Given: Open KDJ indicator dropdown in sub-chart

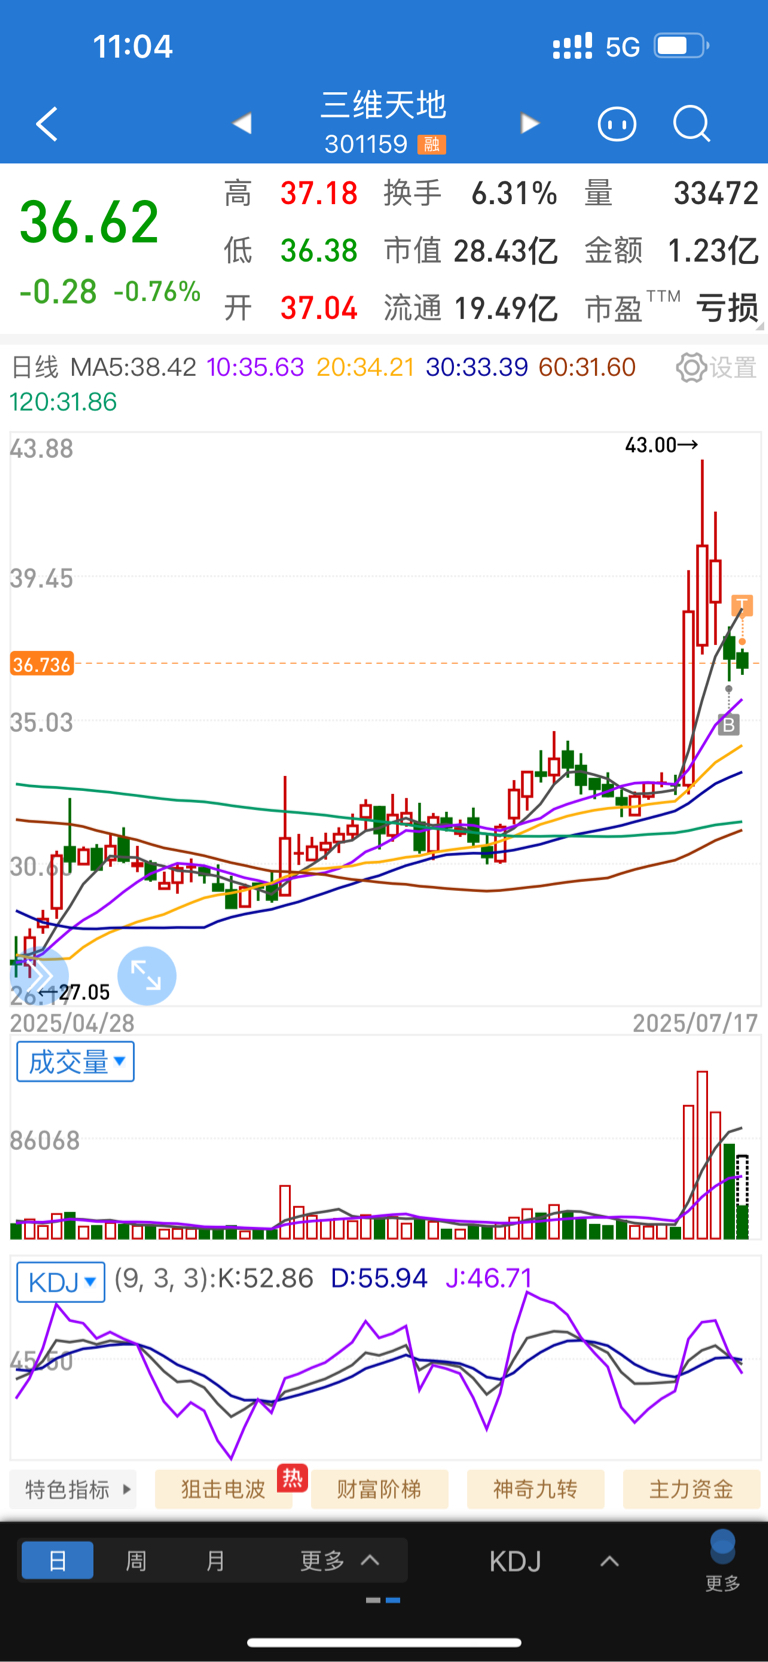Looking at the screenshot, I should 61,1281.
